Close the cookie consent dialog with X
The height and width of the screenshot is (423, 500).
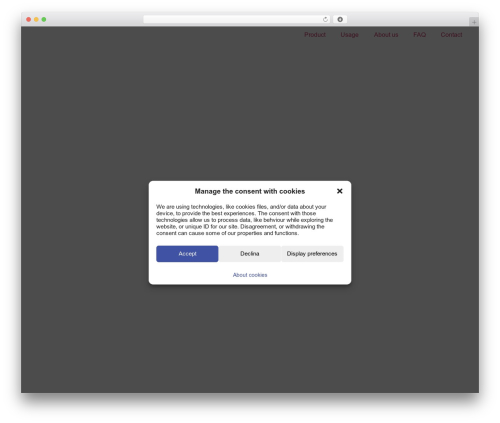[339, 191]
